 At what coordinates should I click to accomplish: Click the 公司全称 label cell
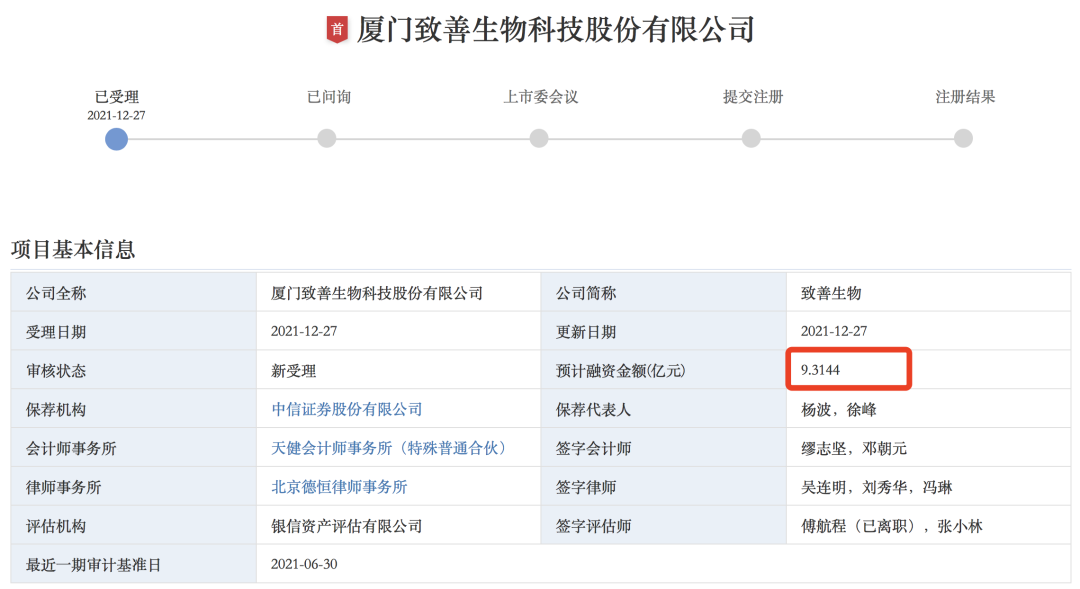[134, 293]
